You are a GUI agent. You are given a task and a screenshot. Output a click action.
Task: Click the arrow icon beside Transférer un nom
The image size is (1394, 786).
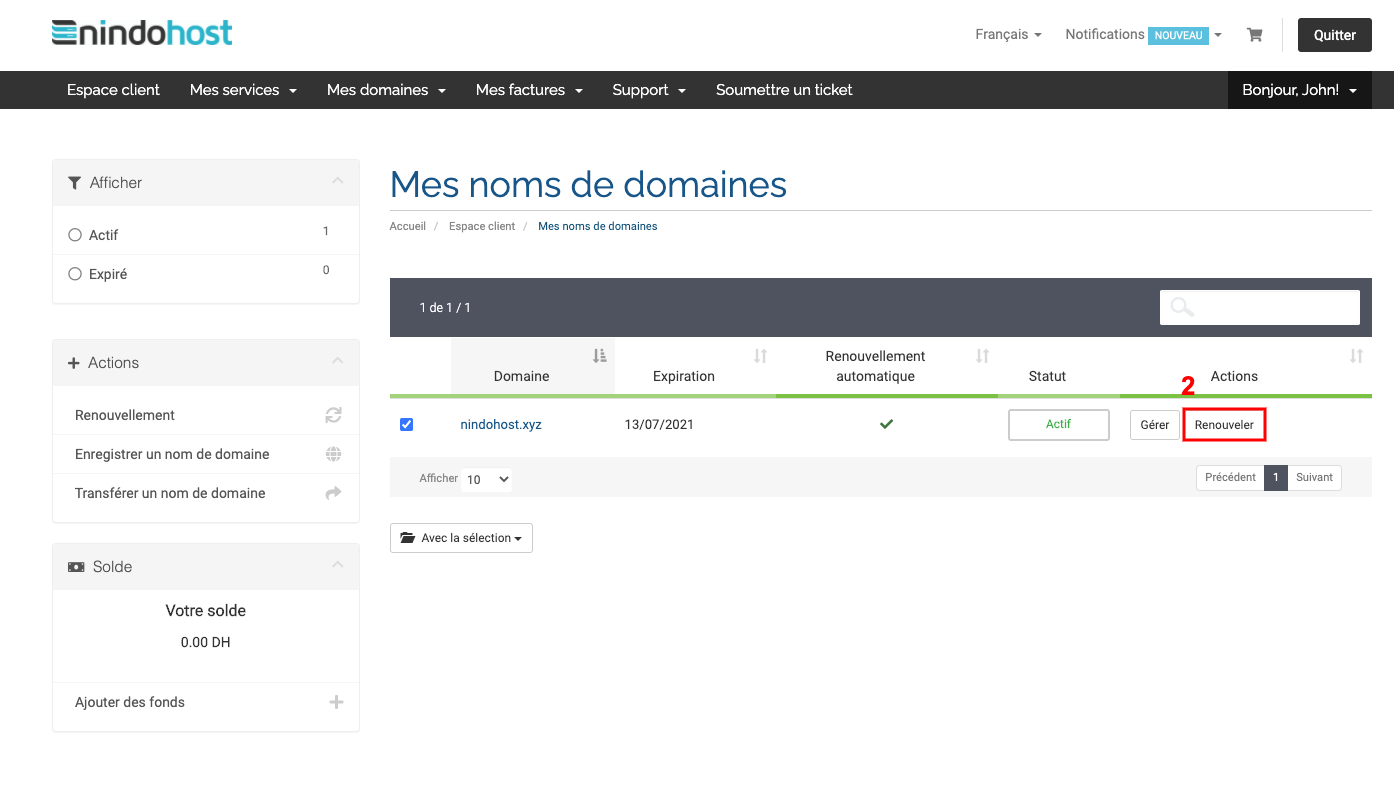point(334,493)
